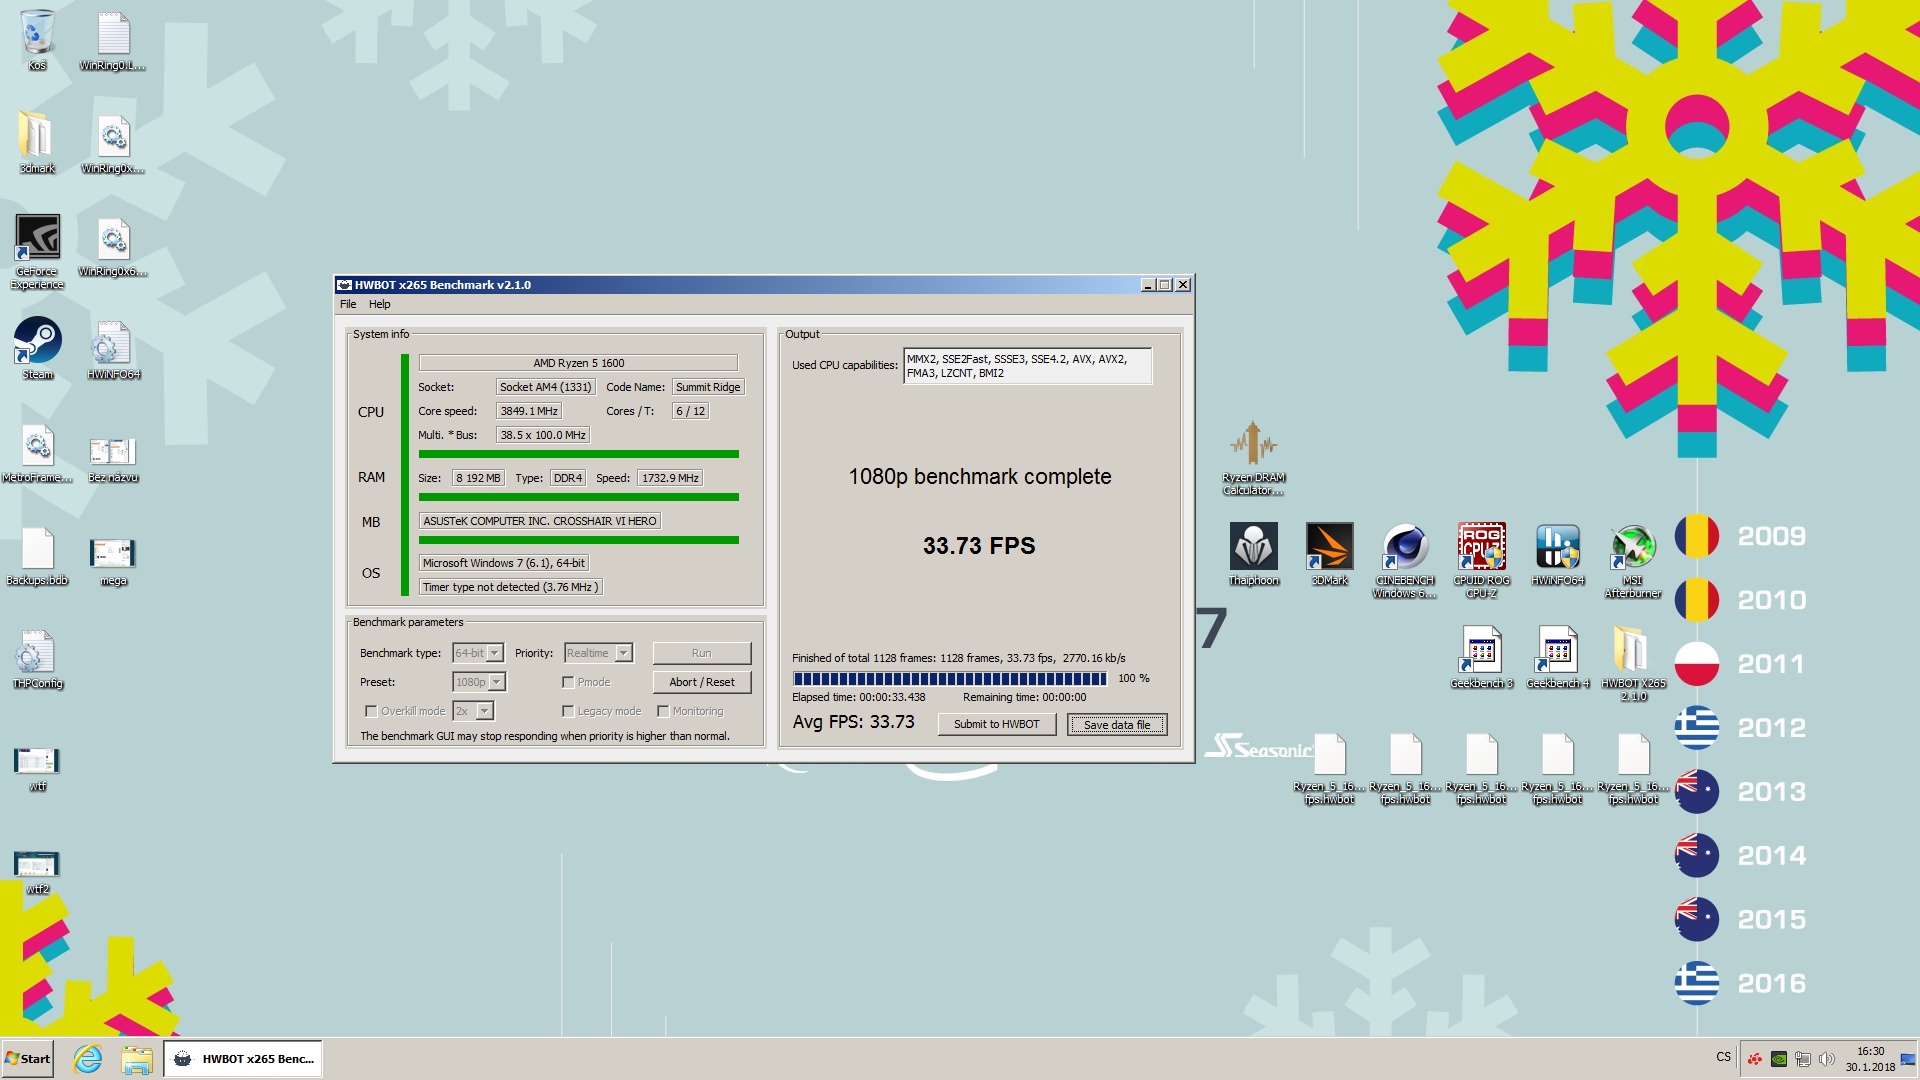This screenshot has height=1080, width=1920.
Task: Click the 8 192 MB RAM size value
Action: click(x=478, y=478)
